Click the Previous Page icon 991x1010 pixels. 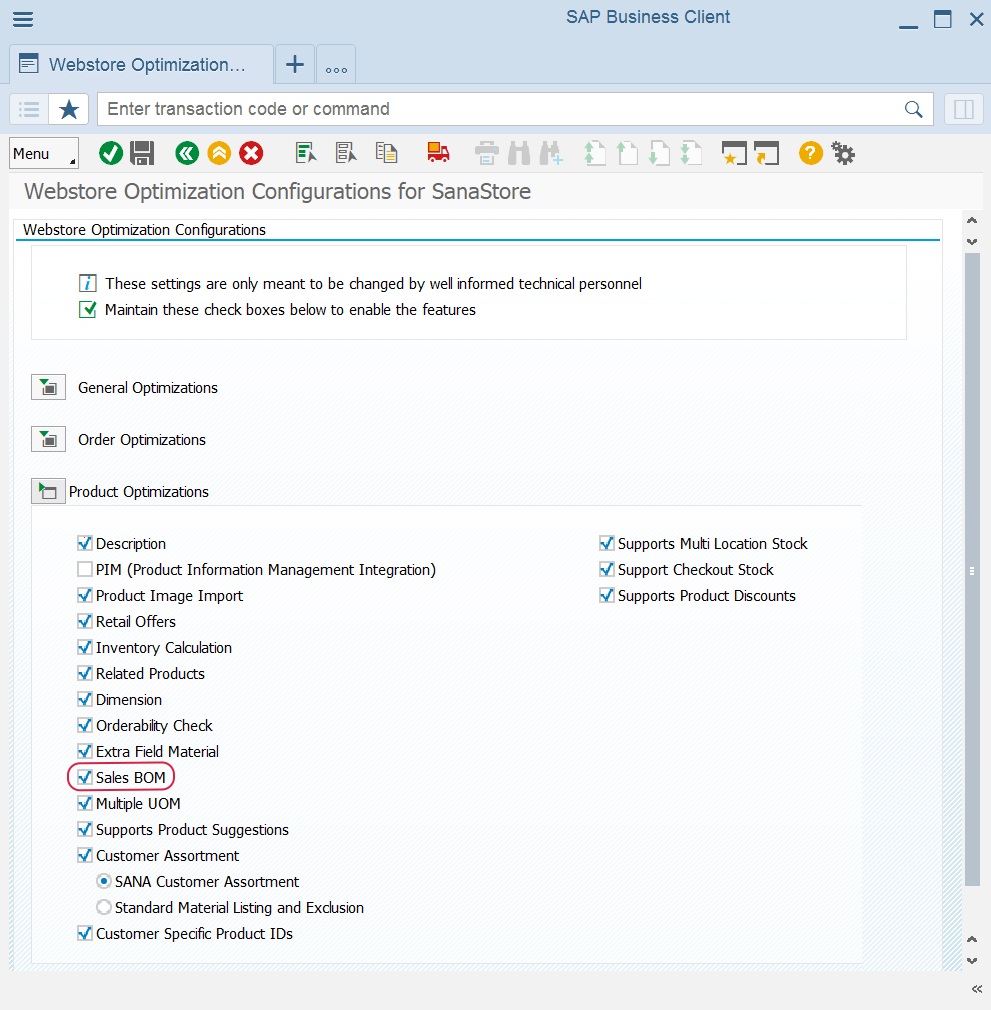(x=627, y=153)
